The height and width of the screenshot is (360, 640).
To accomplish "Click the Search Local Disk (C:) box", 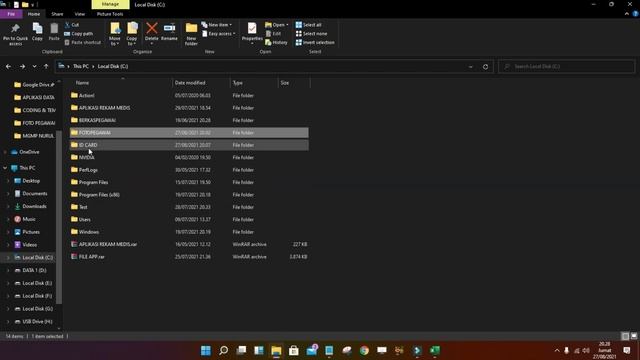I will click(567, 66).
